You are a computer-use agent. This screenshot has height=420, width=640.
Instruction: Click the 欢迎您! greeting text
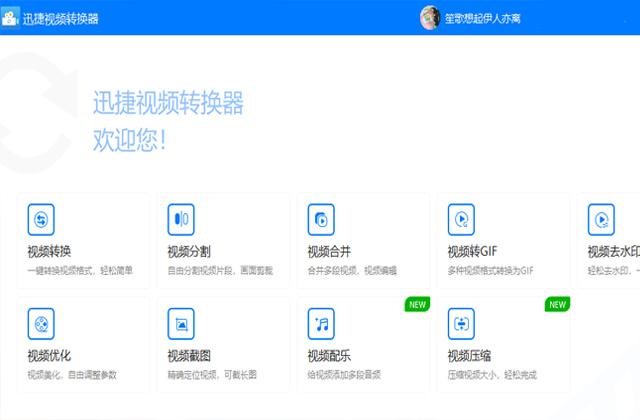tap(129, 140)
